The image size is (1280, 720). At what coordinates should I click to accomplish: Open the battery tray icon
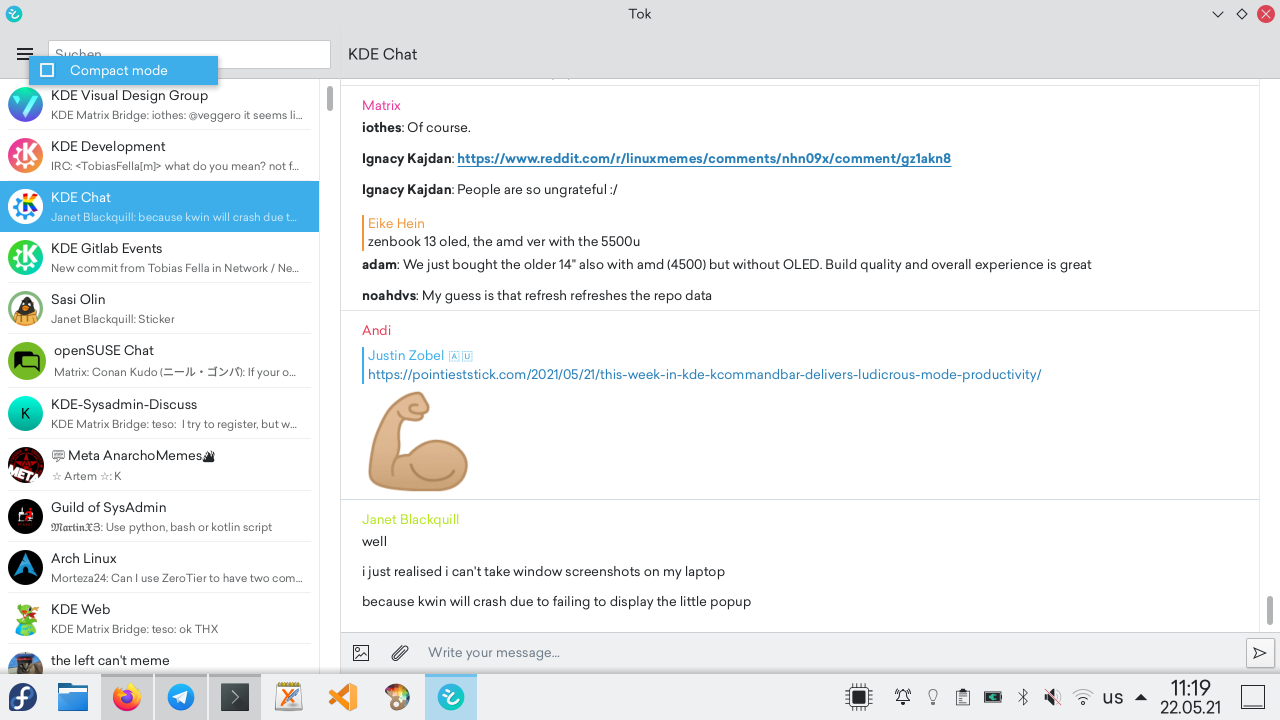(x=993, y=697)
